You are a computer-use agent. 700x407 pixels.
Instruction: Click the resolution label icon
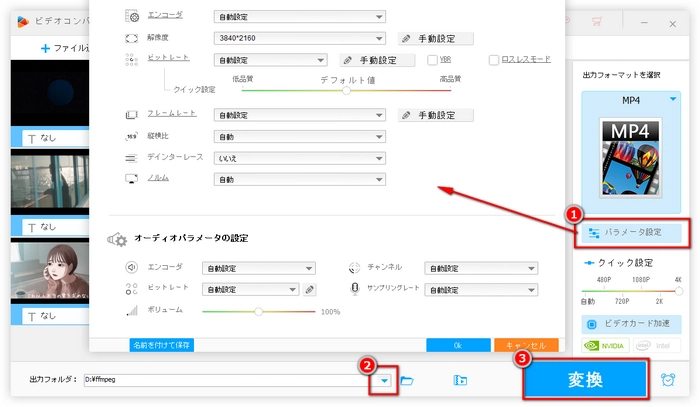[131, 38]
